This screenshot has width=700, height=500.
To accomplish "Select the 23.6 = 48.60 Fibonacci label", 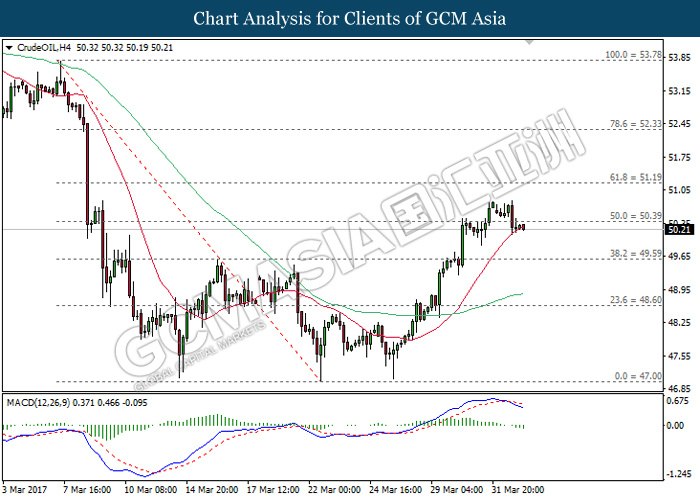I will (x=636, y=300).
